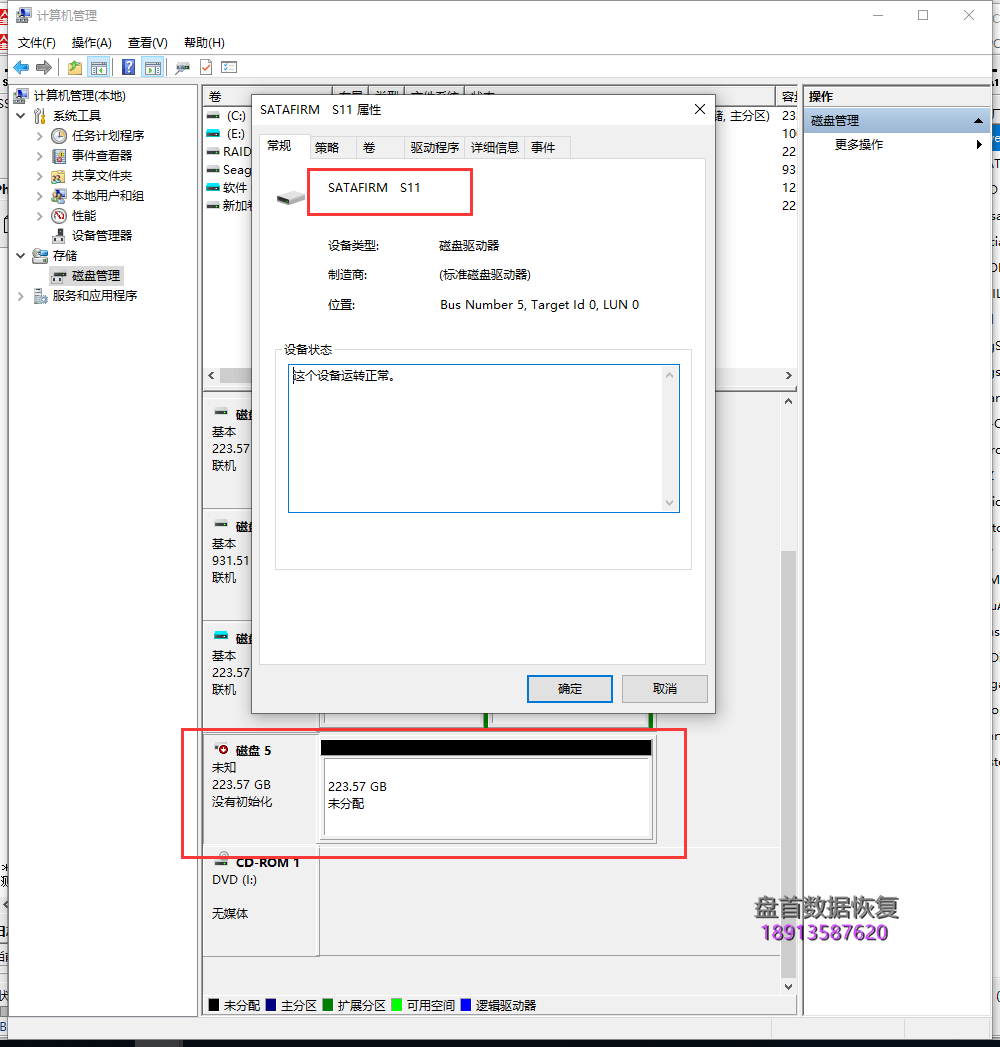The image size is (1000, 1047).
Task: Click the 确定 button
Action: coord(569,688)
